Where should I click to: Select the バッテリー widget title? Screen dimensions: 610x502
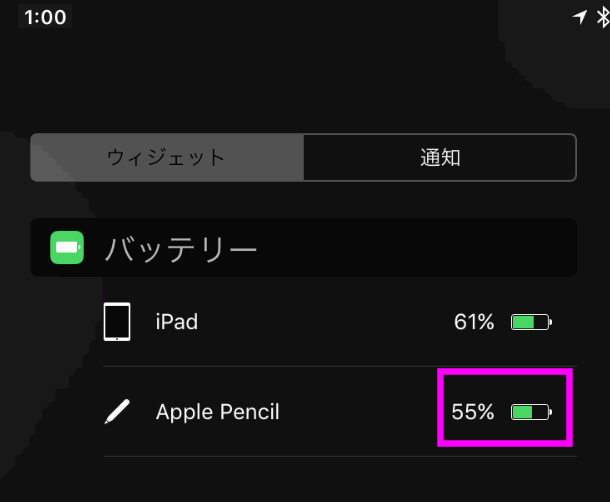[181, 248]
